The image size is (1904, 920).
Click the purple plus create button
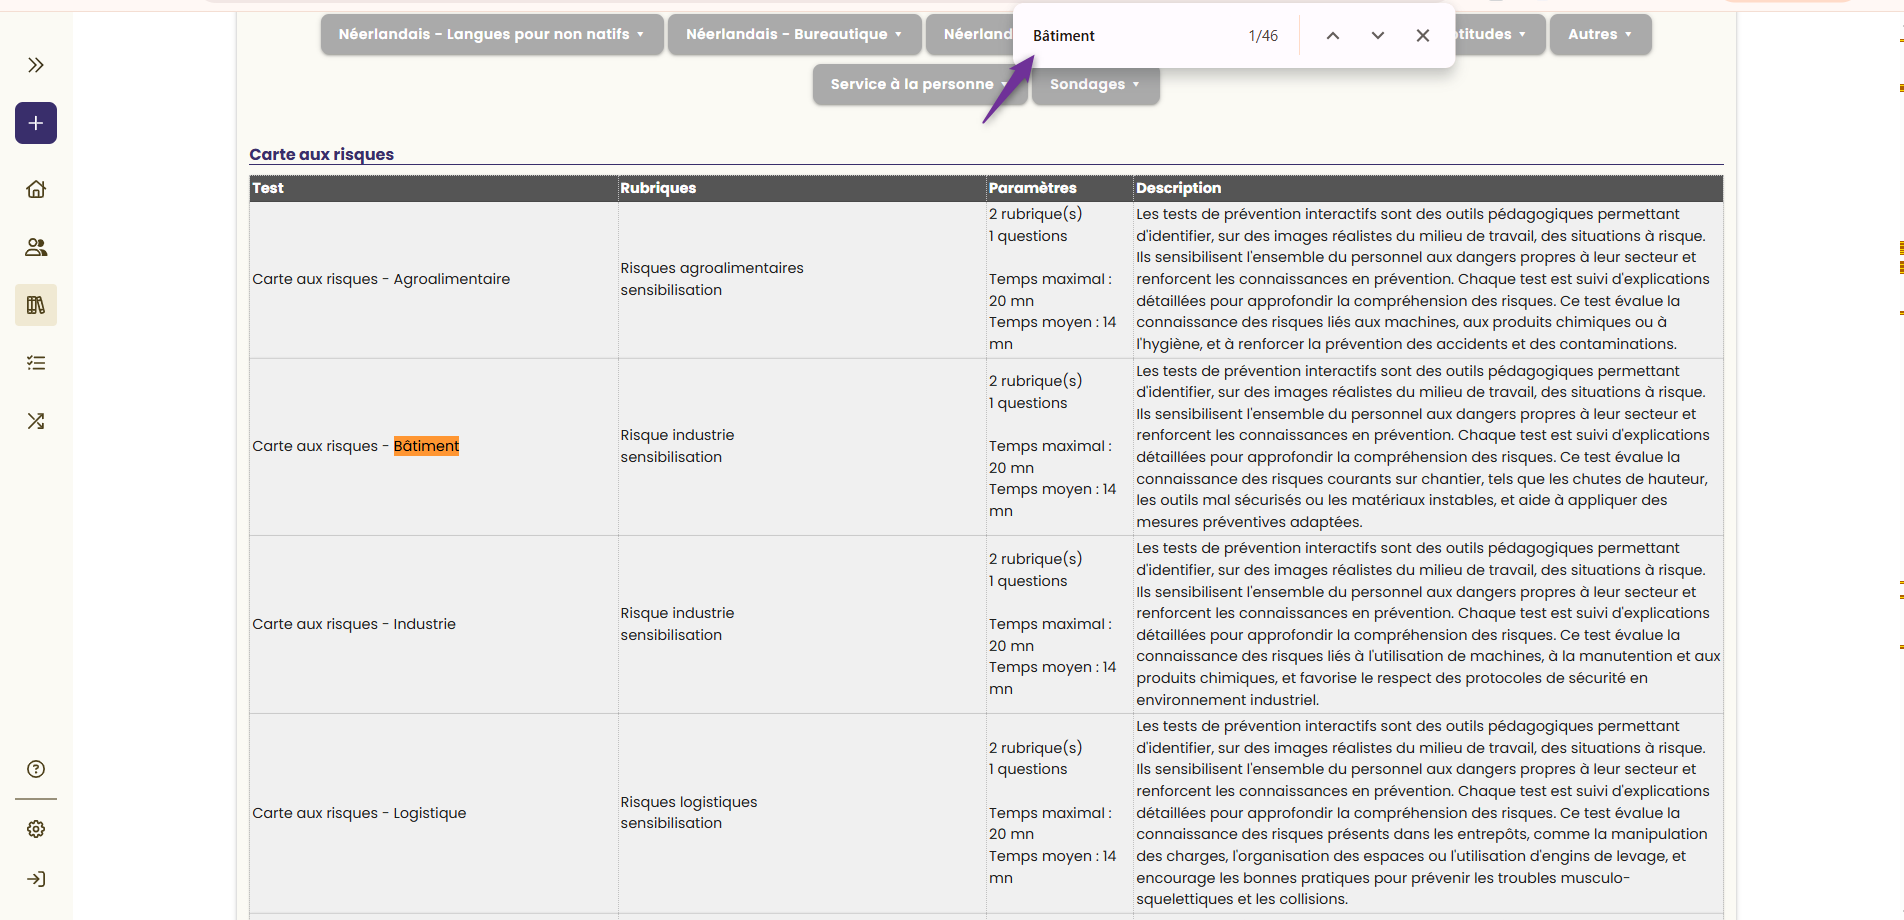tap(36, 123)
